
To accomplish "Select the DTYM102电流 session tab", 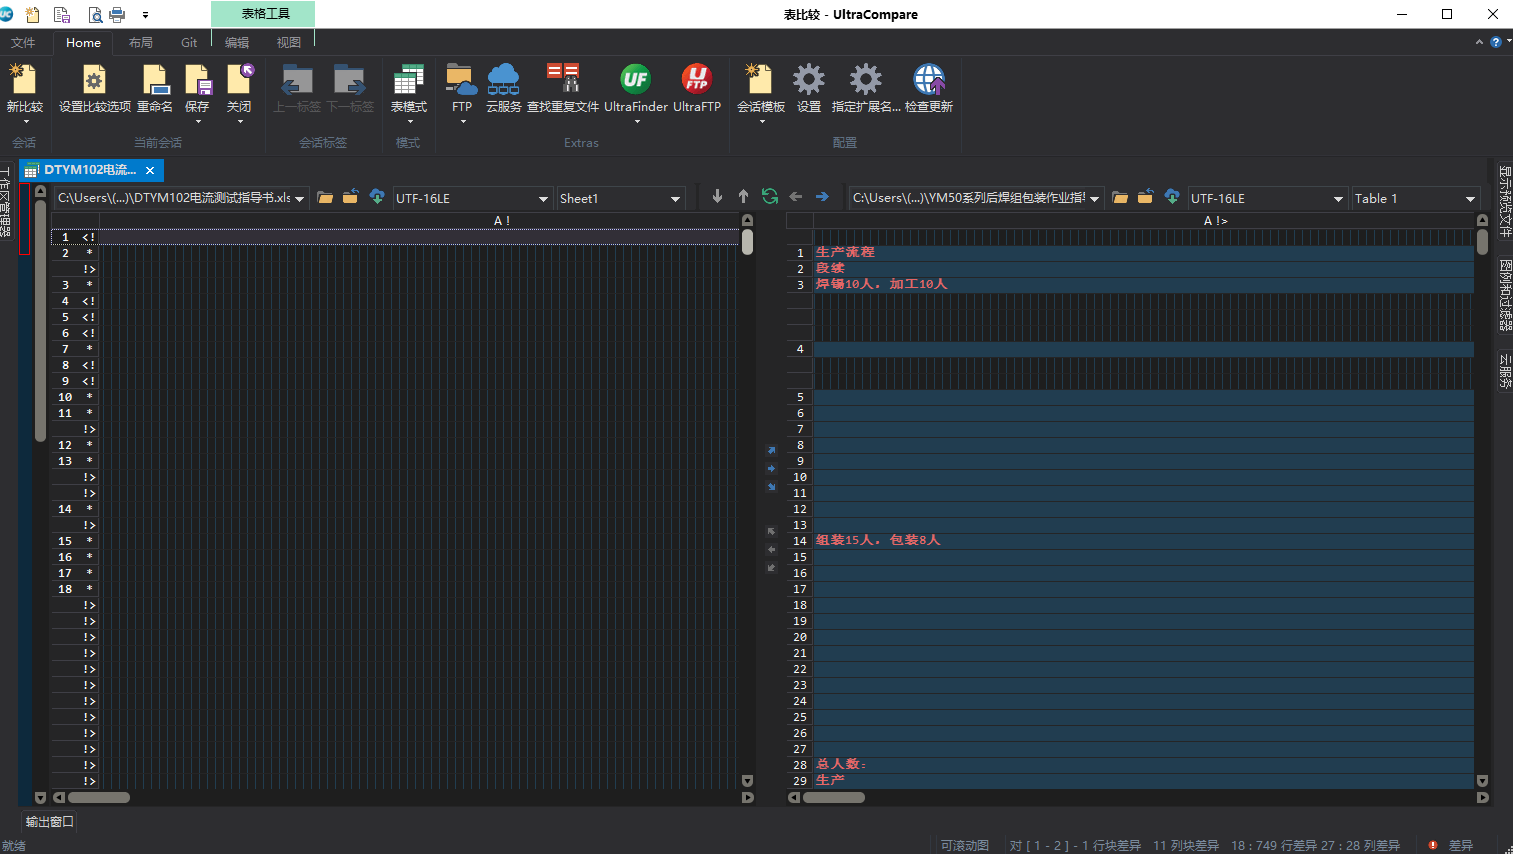I will pos(89,170).
